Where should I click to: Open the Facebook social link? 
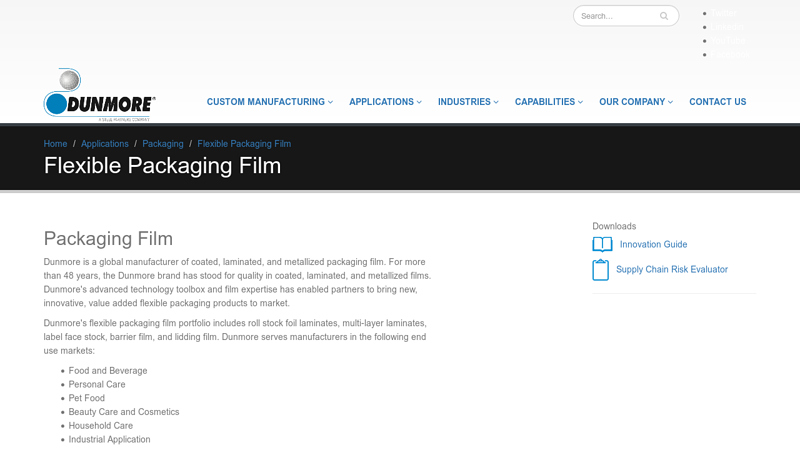click(x=730, y=55)
